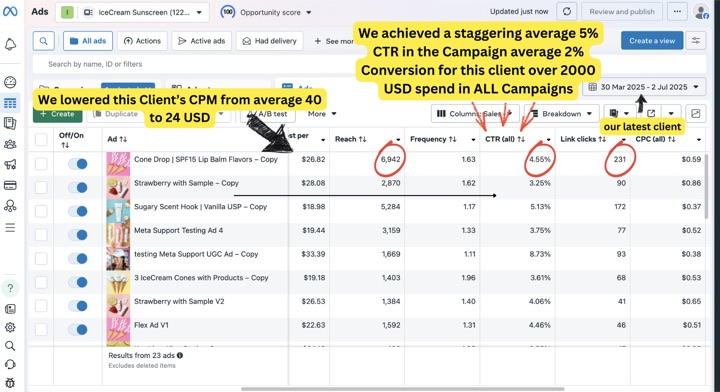Open the Columns: Sales dropdown
Screen dimensions: 720x392
[475, 113]
